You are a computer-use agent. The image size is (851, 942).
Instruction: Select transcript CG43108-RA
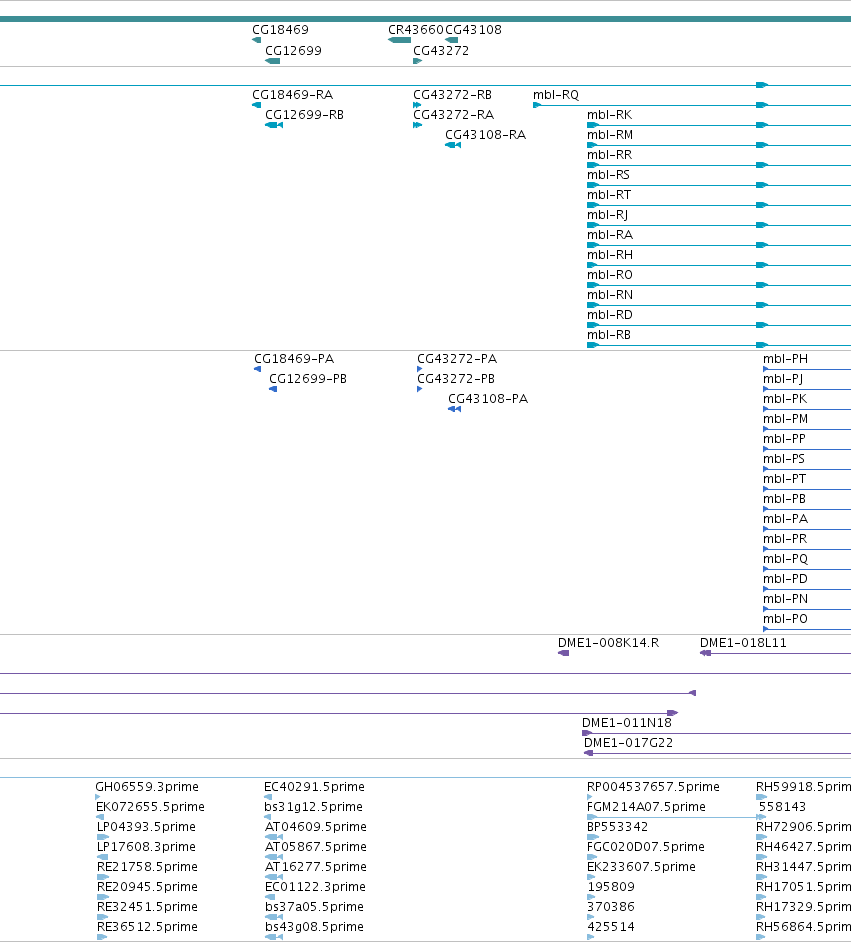[x=485, y=135]
